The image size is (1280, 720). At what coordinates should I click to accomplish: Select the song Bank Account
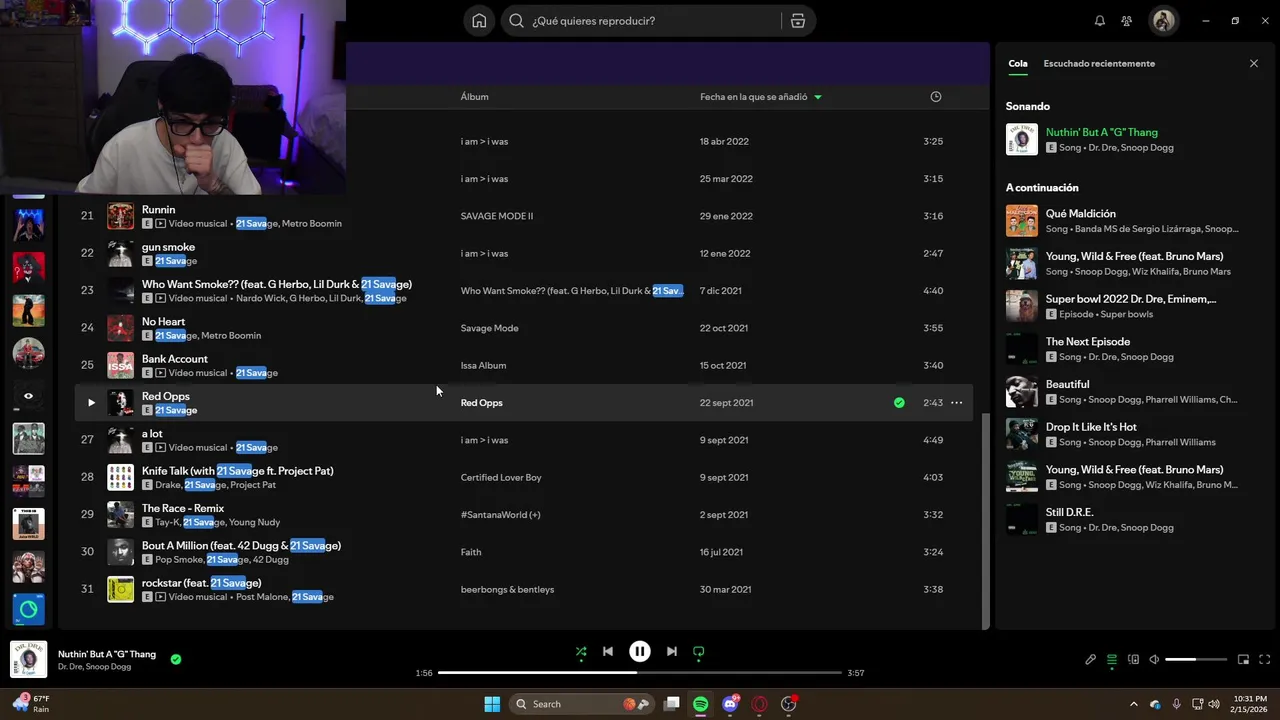click(x=175, y=359)
